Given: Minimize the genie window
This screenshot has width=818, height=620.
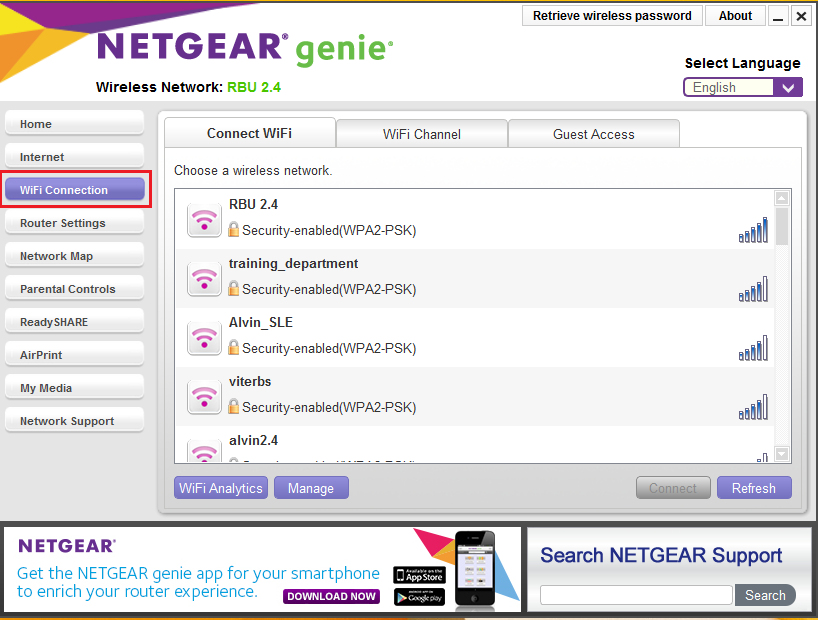Looking at the screenshot, I should [x=778, y=16].
